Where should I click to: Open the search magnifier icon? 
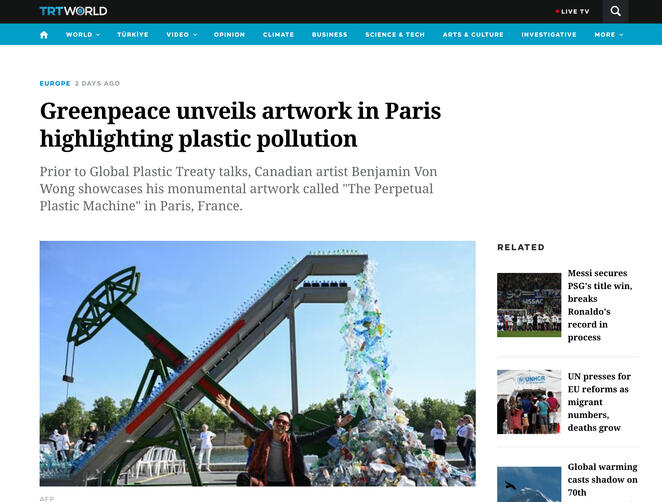(616, 11)
